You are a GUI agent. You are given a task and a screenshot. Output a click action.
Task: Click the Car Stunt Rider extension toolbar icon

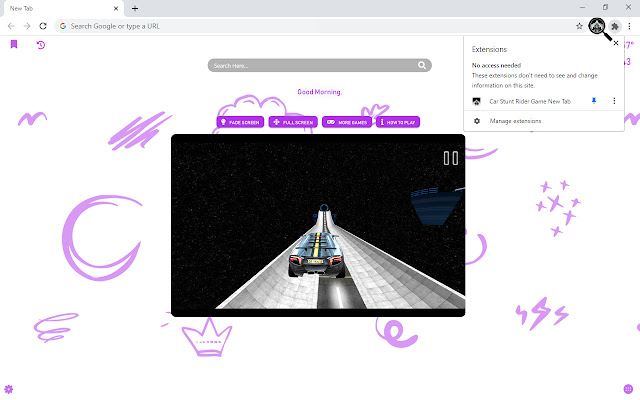(x=597, y=27)
